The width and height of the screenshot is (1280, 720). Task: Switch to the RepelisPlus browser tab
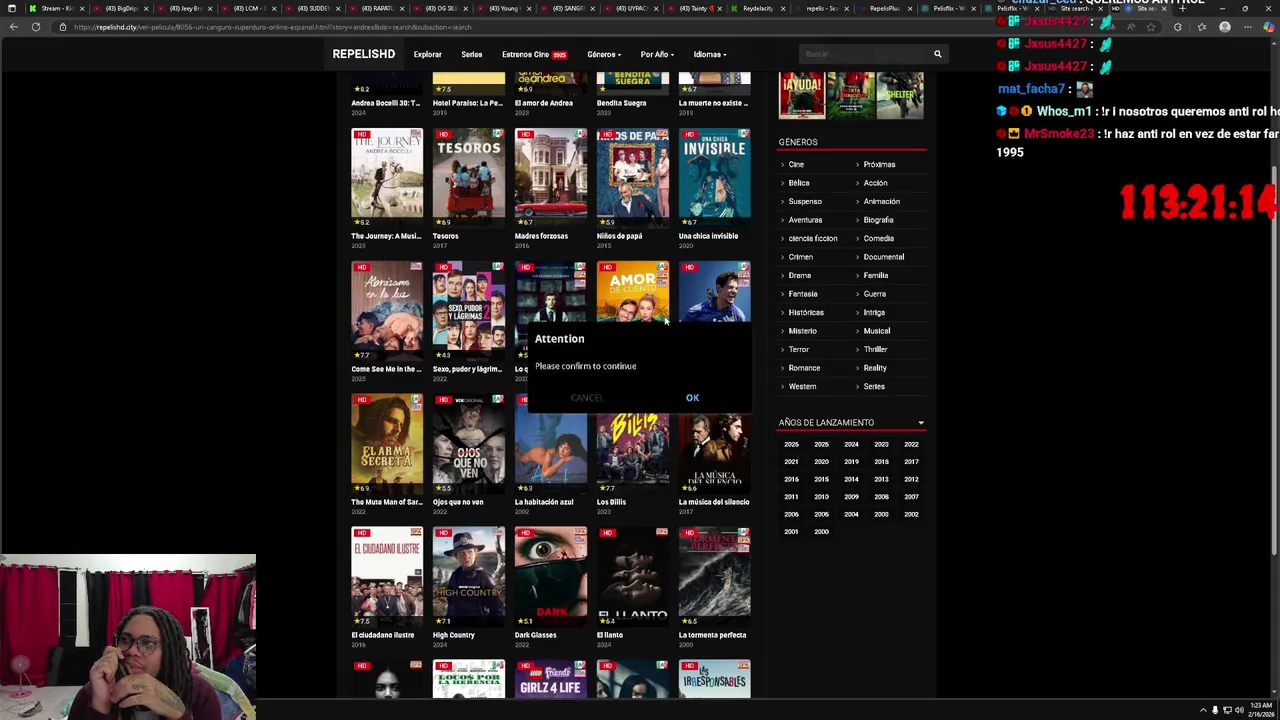pyautogui.click(x=885, y=8)
